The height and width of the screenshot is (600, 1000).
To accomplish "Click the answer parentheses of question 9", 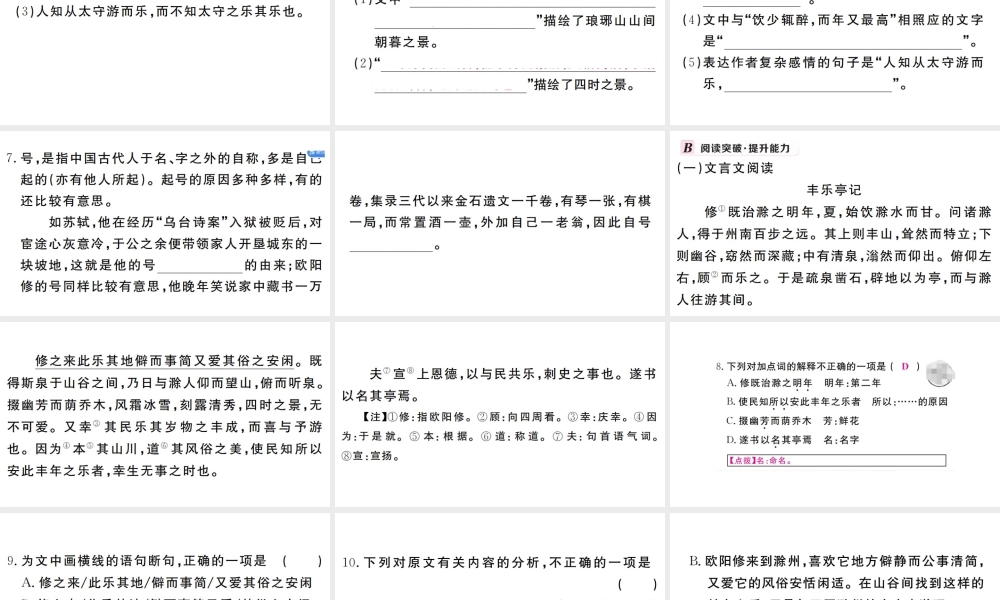I will coord(302,561).
